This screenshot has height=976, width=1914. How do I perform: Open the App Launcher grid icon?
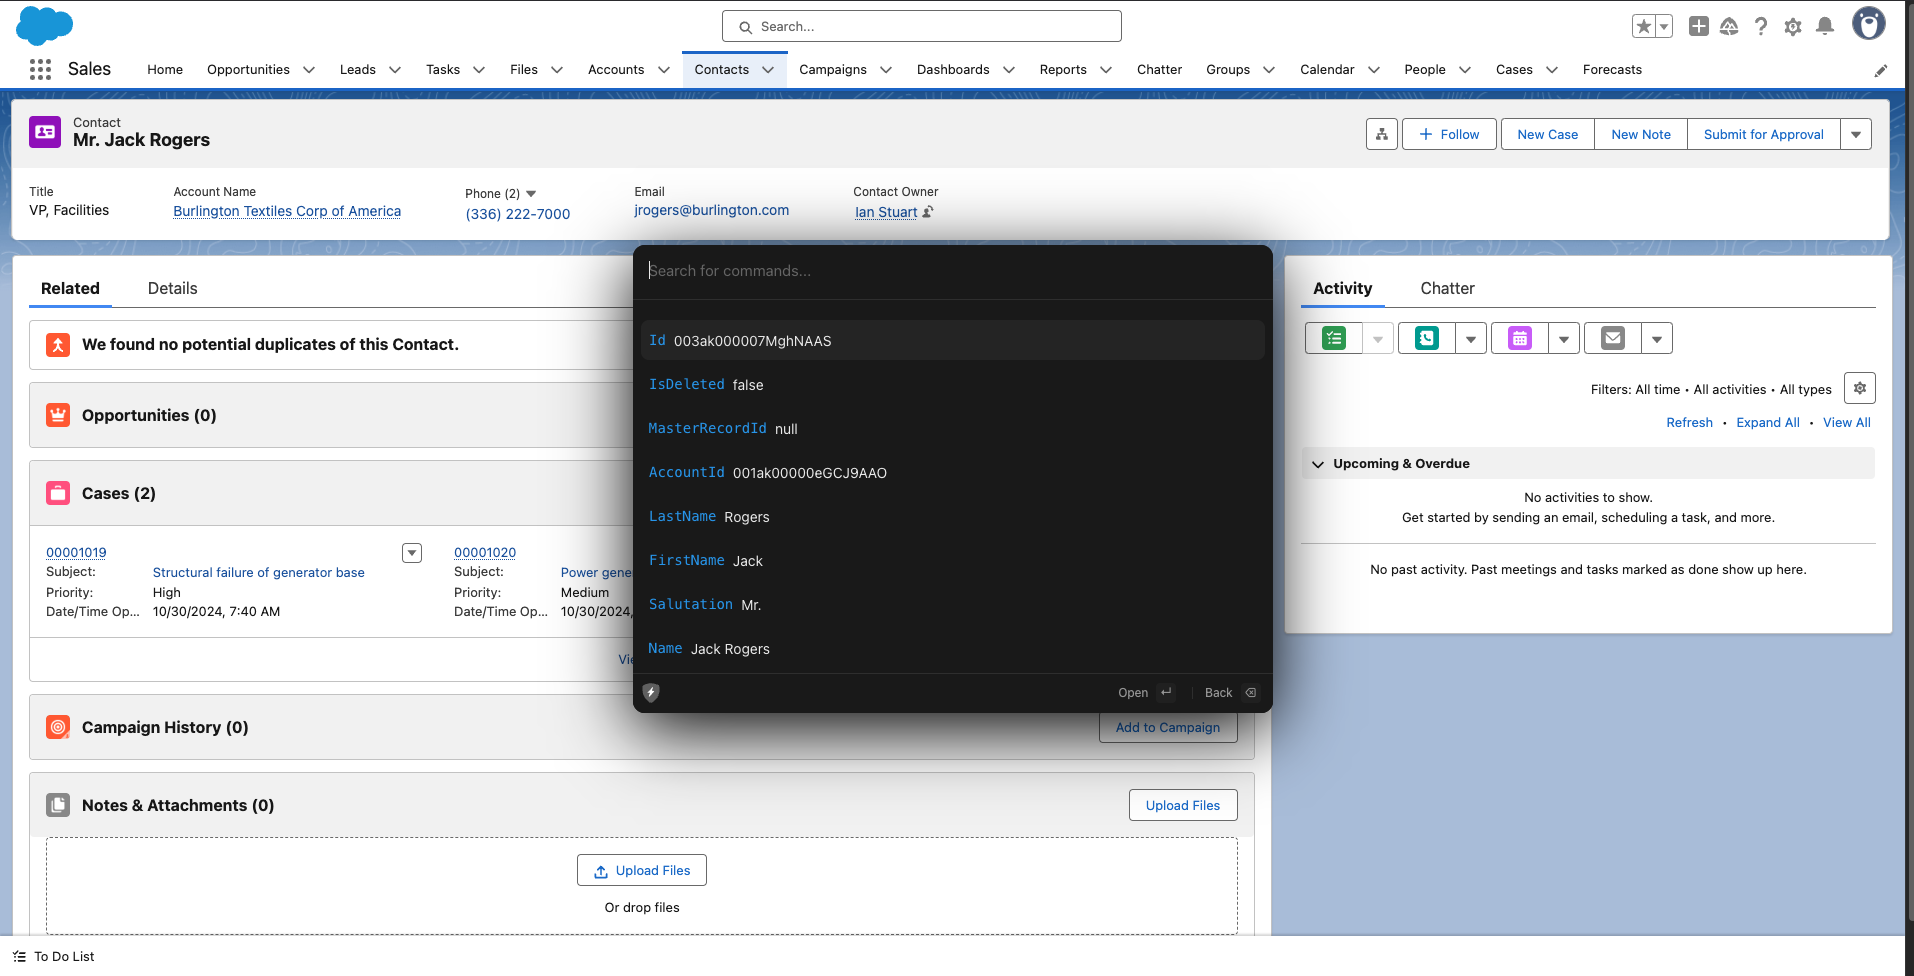(40, 69)
